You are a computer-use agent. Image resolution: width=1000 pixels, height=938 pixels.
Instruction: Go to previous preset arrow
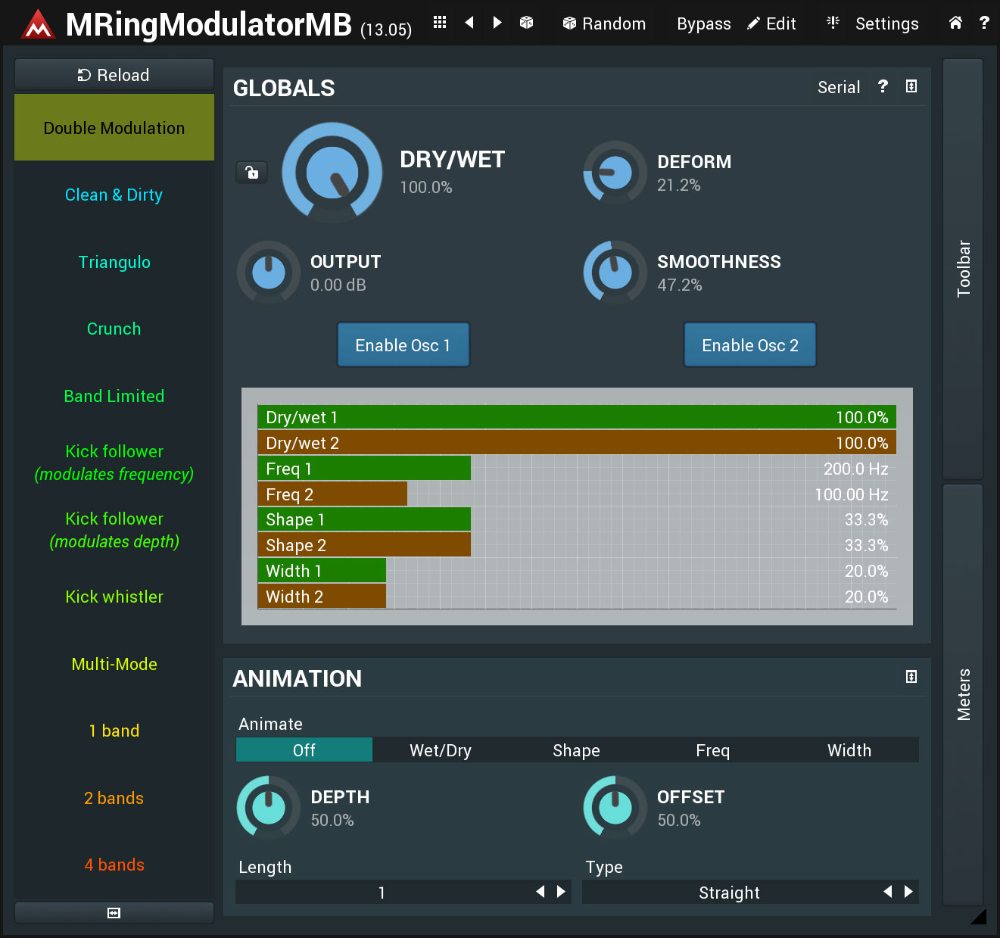click(469, 23)
